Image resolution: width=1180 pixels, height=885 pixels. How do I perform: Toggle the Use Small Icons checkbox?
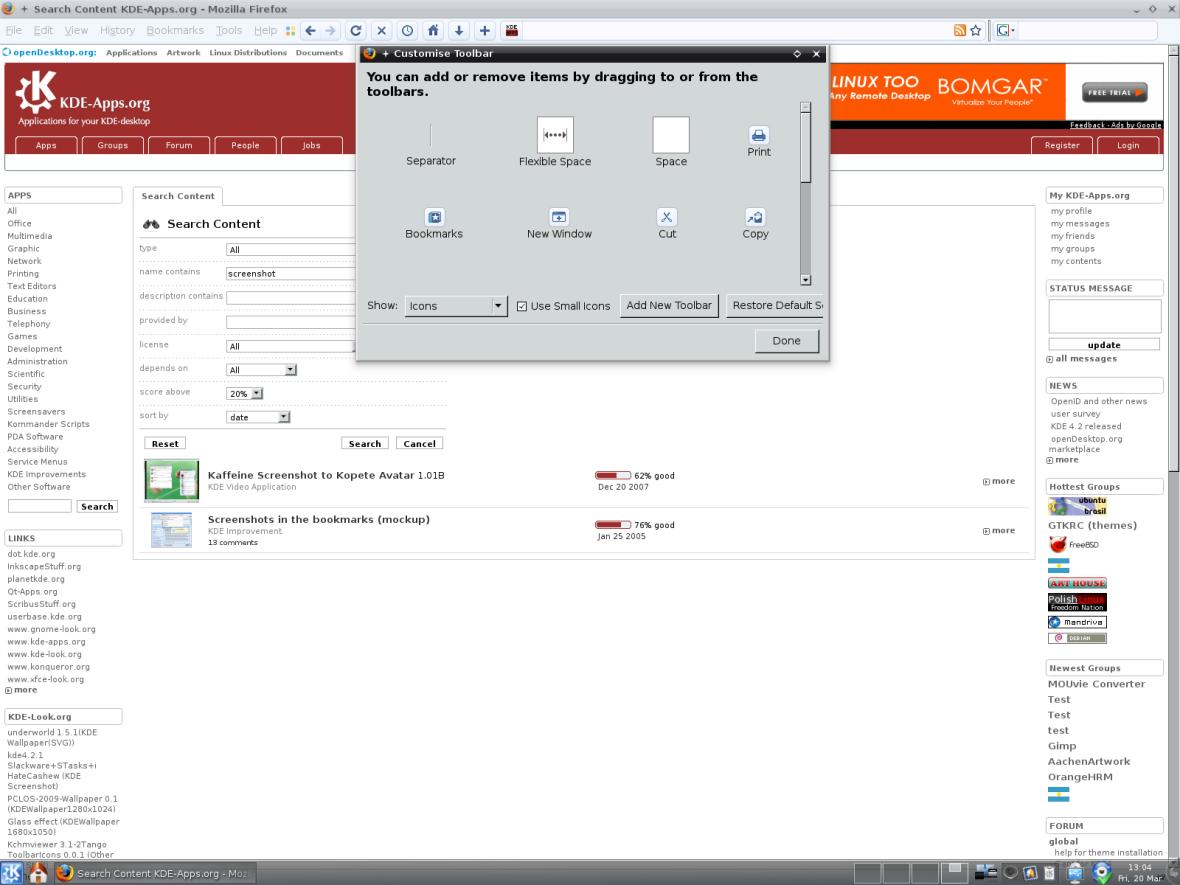(522, 306)
